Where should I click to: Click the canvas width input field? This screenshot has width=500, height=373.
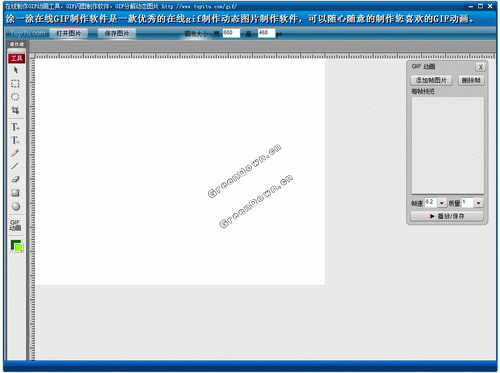coord(231,33)
